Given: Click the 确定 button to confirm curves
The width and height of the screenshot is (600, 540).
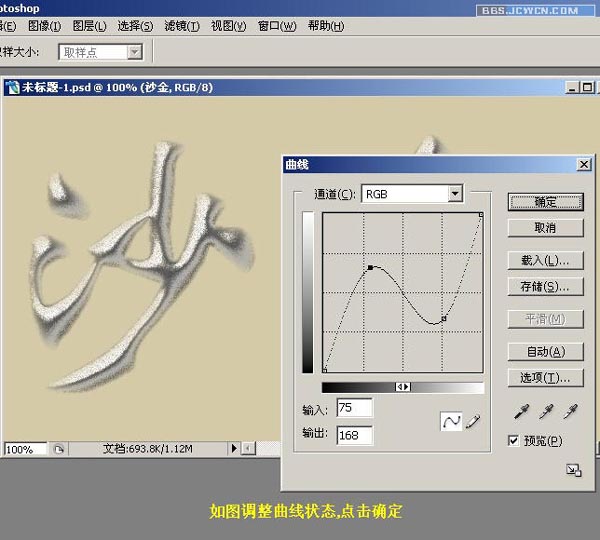Looking at the screenshot, I should point(545,201).
